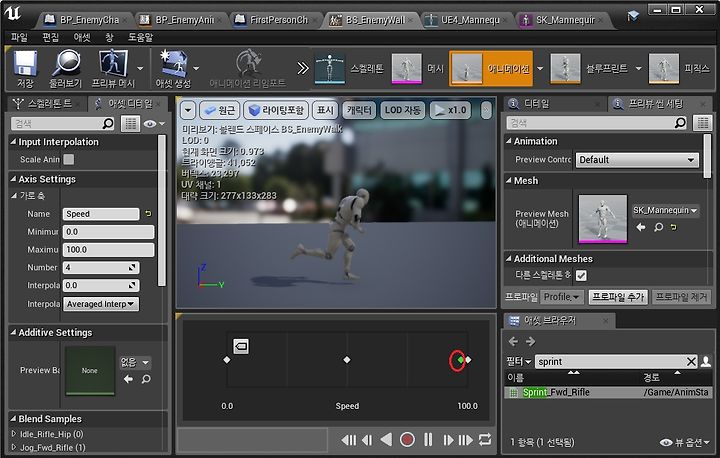Toggle property matrix grid view in left panel
This screenshot has height=458, width=720.
[130, 124]
